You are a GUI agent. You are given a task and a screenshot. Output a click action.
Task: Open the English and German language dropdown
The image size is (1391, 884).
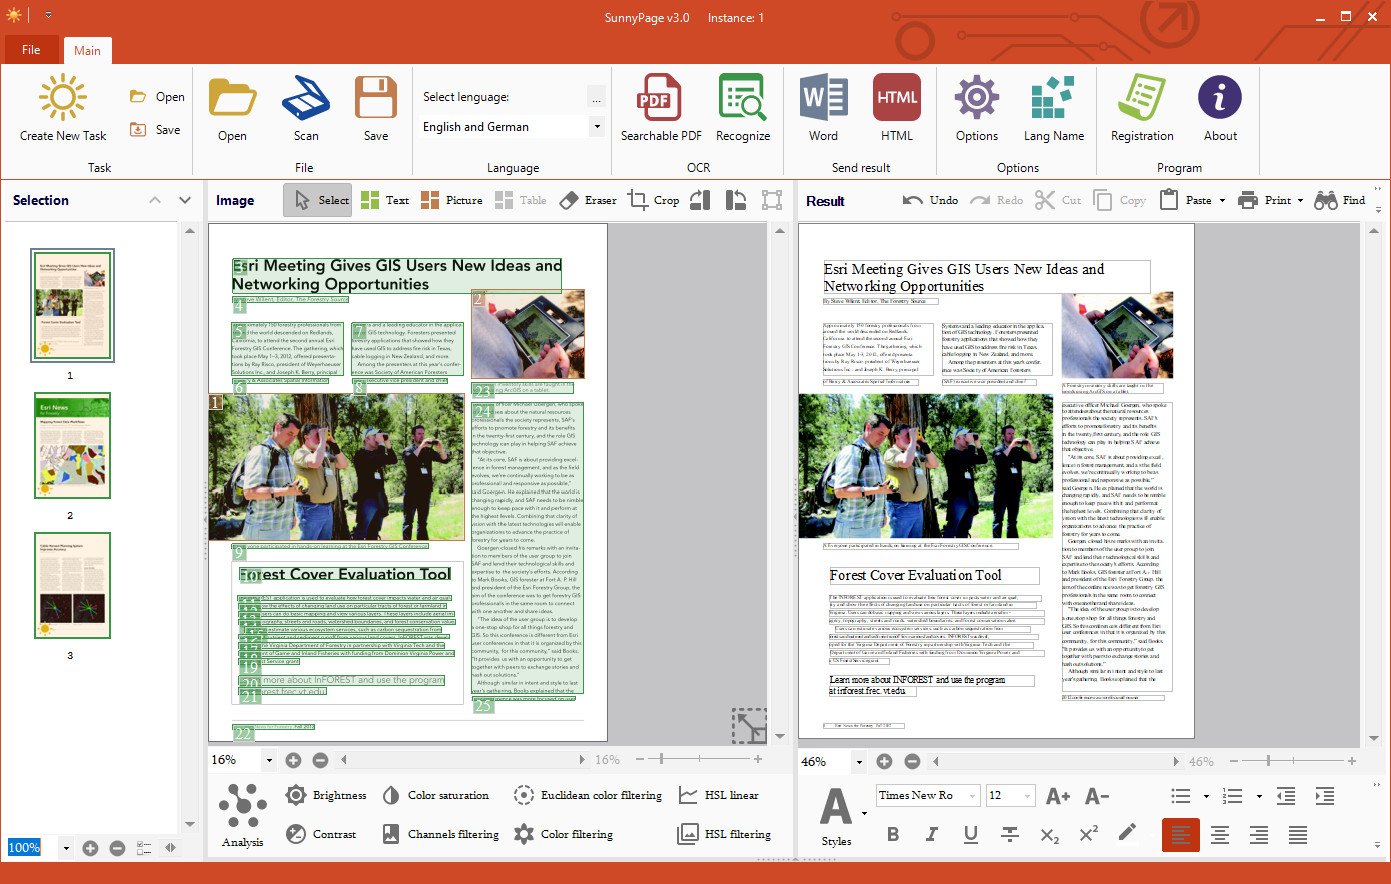coord(597,127)
